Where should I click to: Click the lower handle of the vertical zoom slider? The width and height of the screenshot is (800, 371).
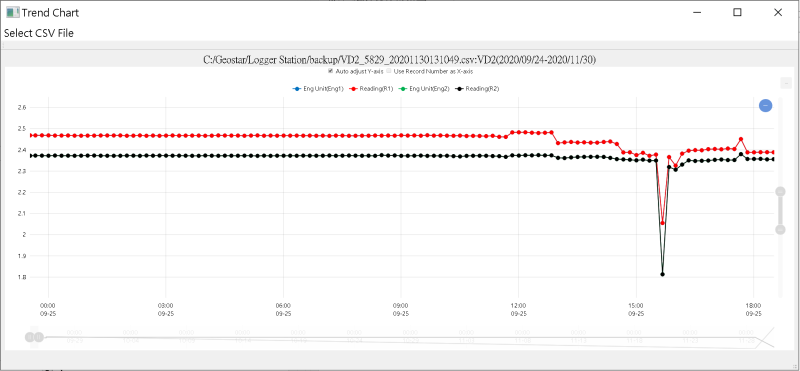780,230
